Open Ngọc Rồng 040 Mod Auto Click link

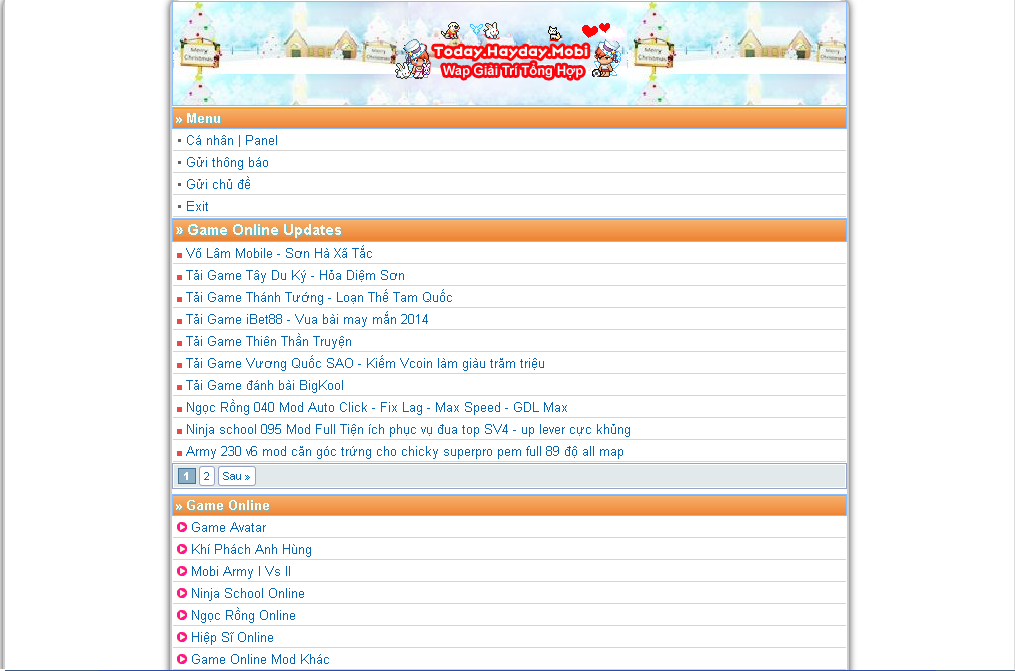coord(376,408)
